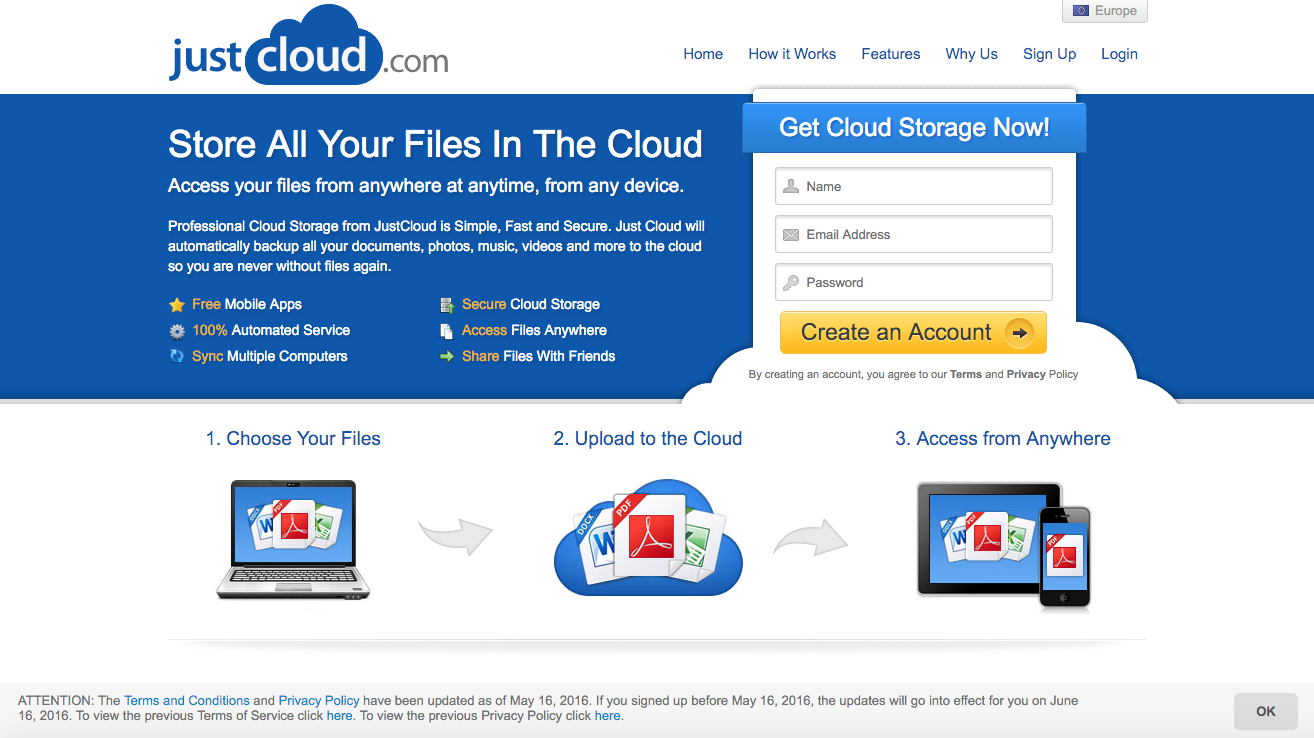
Task: Click the Create an Account button
Action: 912,332
